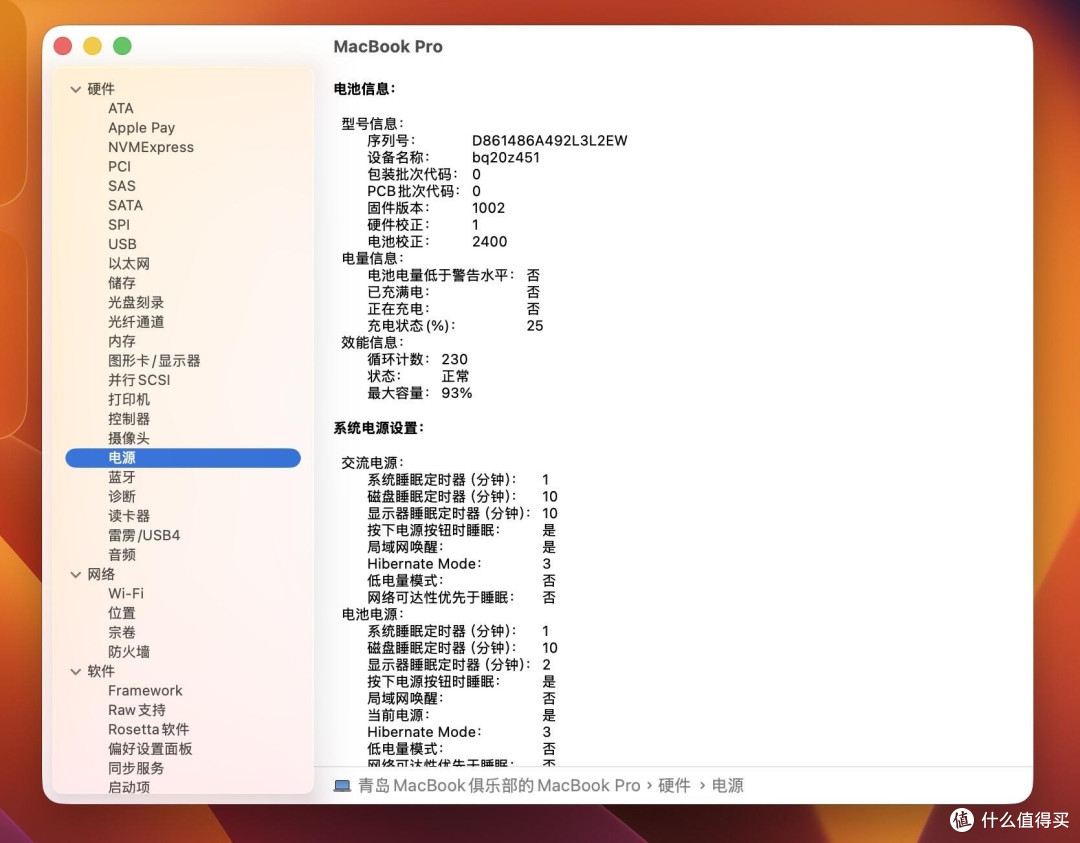Open the 防火墙 entry
This screenshot has width=1080, height=843.
pos(129,652)
